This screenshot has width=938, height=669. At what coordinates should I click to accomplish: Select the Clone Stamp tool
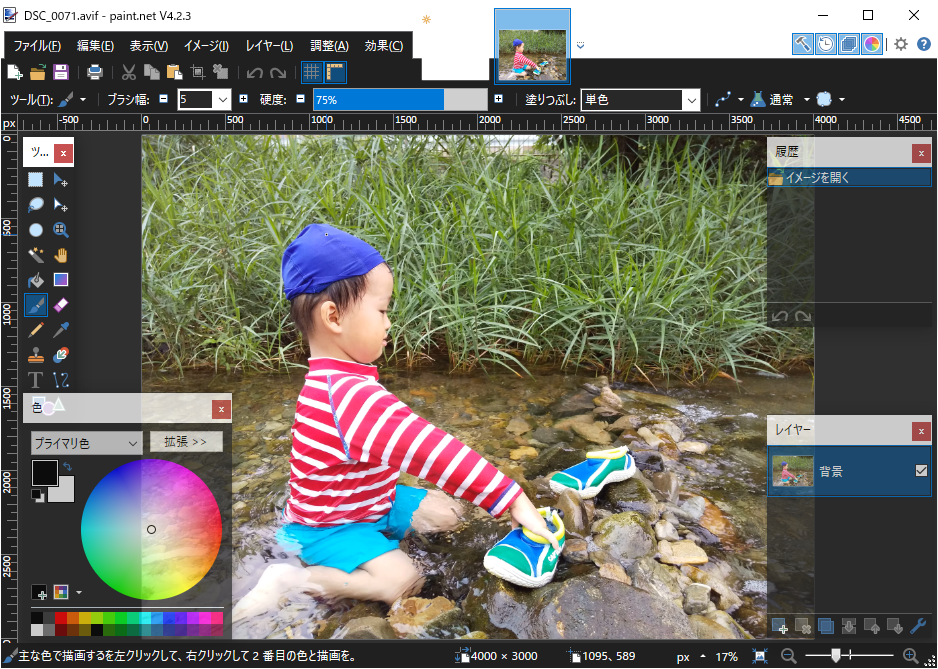[36, 354]
